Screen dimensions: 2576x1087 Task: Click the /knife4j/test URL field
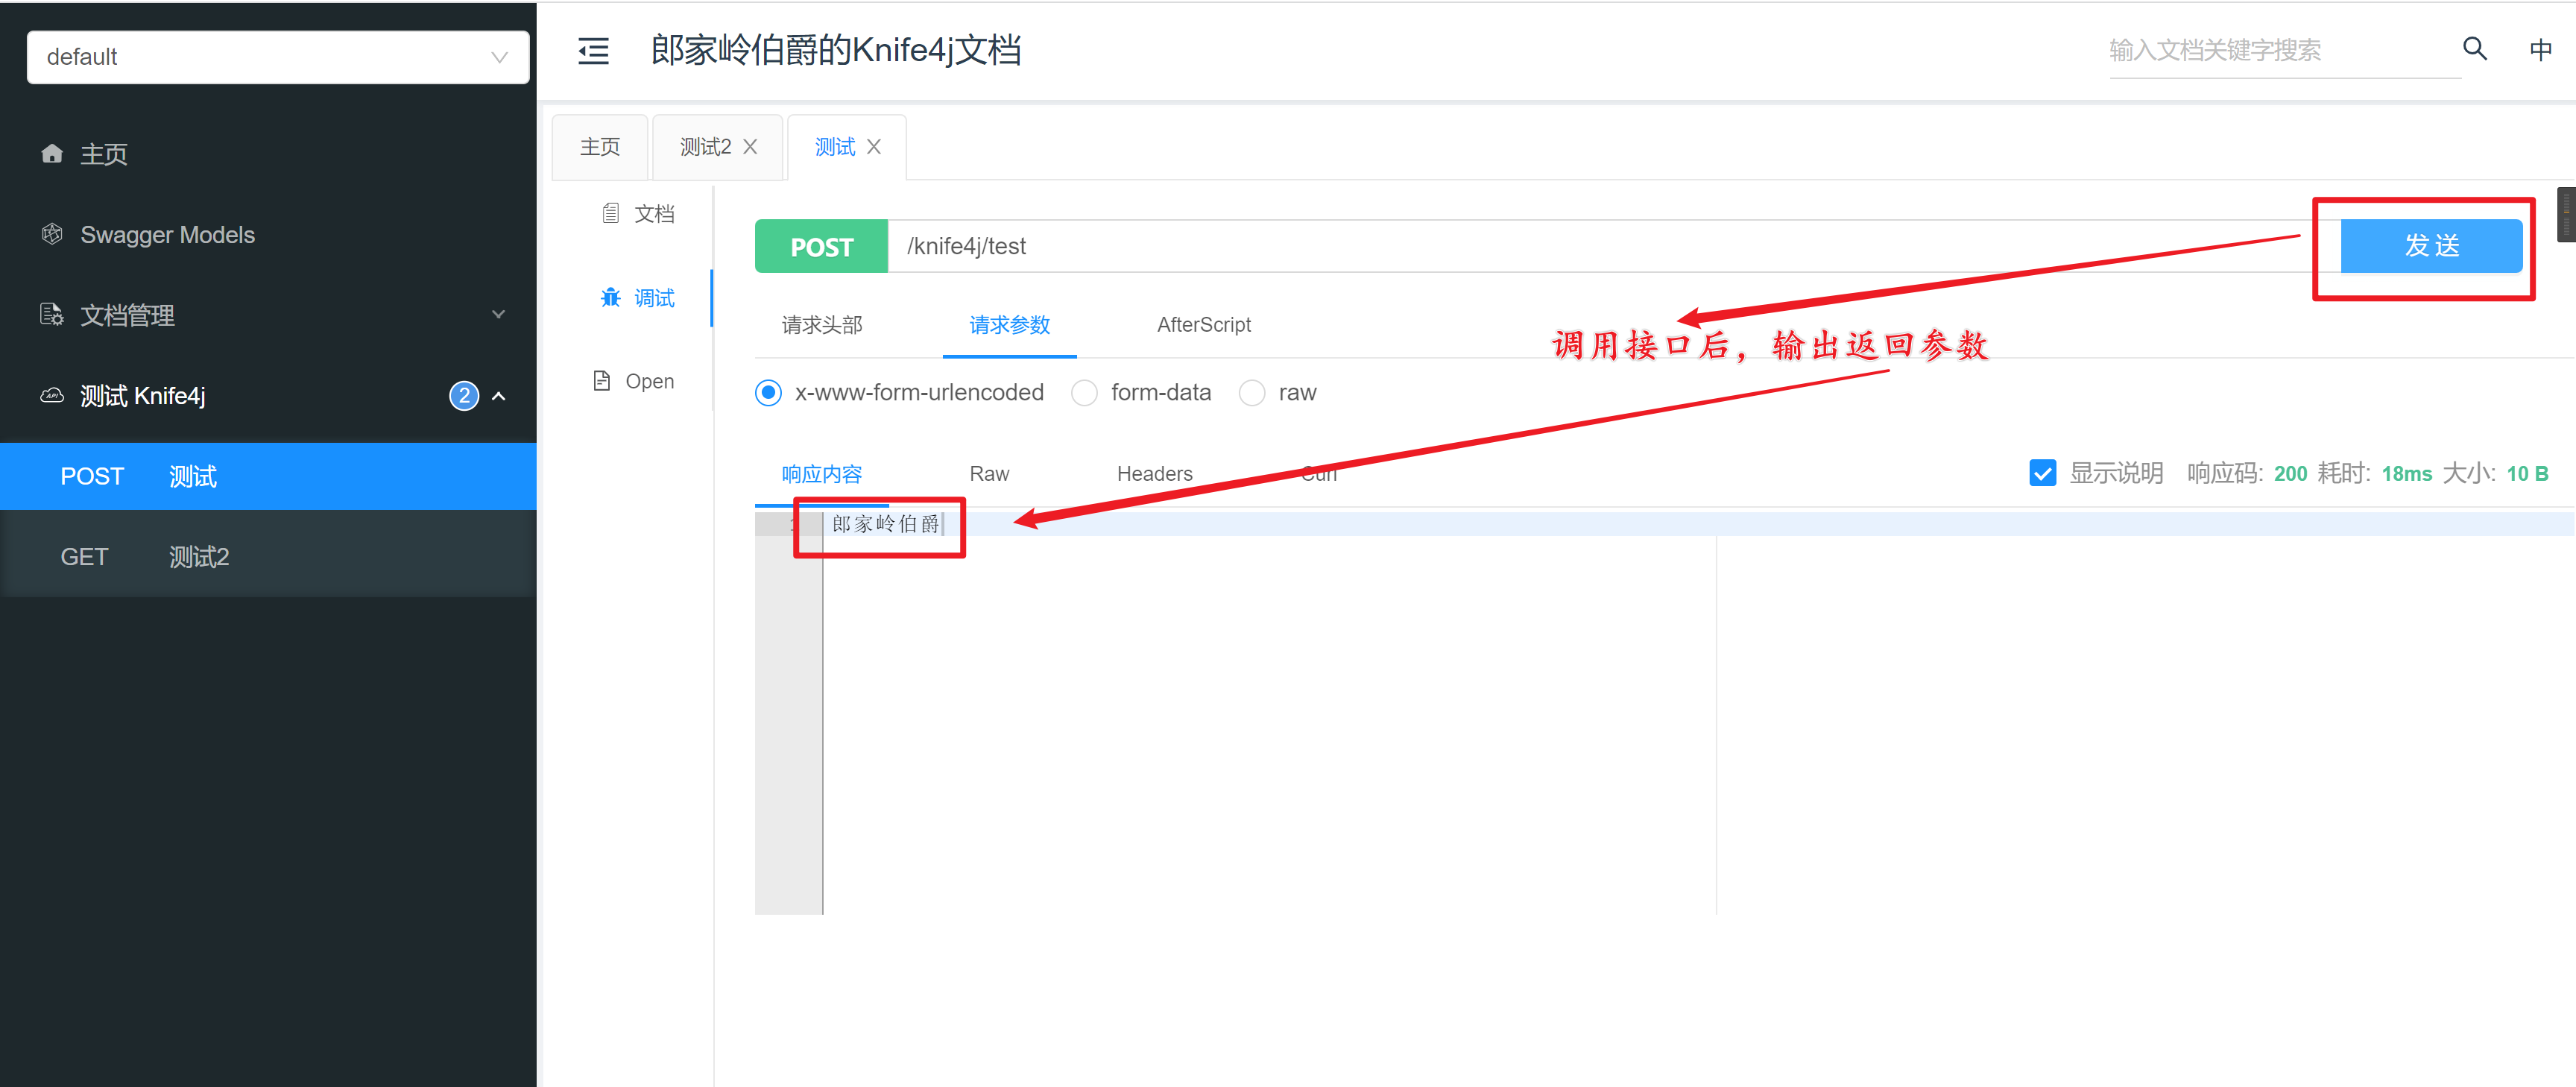(1613, 246)
